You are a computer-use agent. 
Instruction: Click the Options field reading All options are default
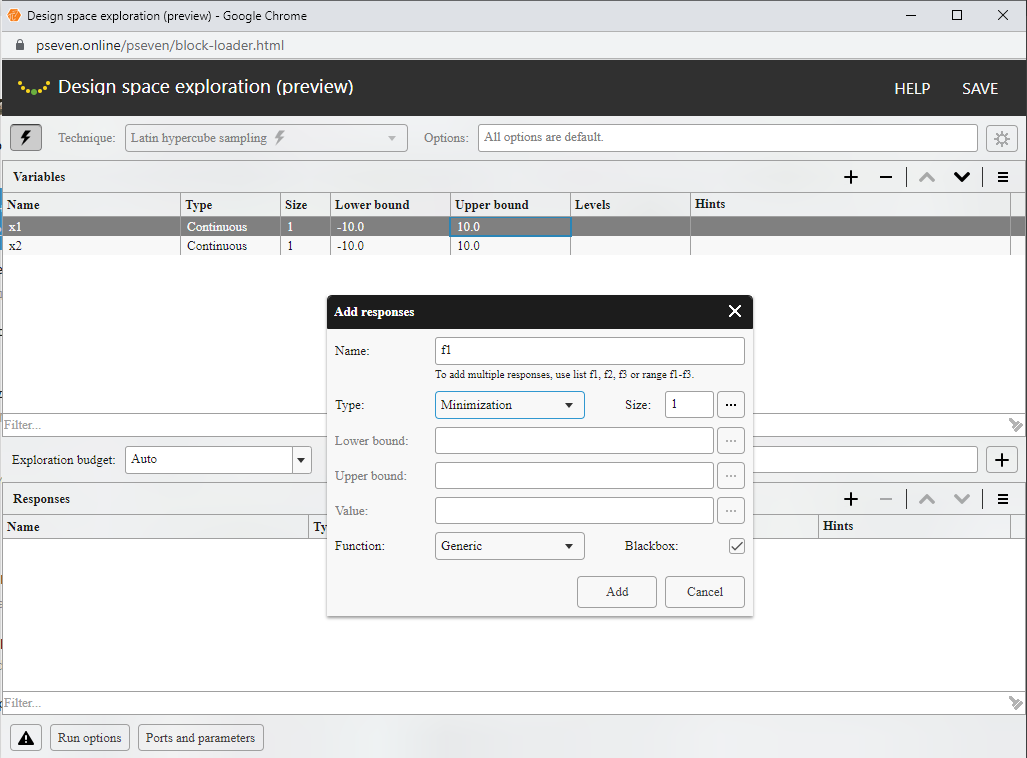pyautogui.click(x=728, y=138)
